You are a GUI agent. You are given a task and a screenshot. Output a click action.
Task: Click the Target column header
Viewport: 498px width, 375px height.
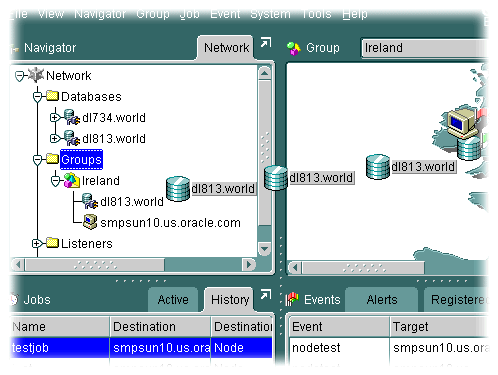coord(439,327)
